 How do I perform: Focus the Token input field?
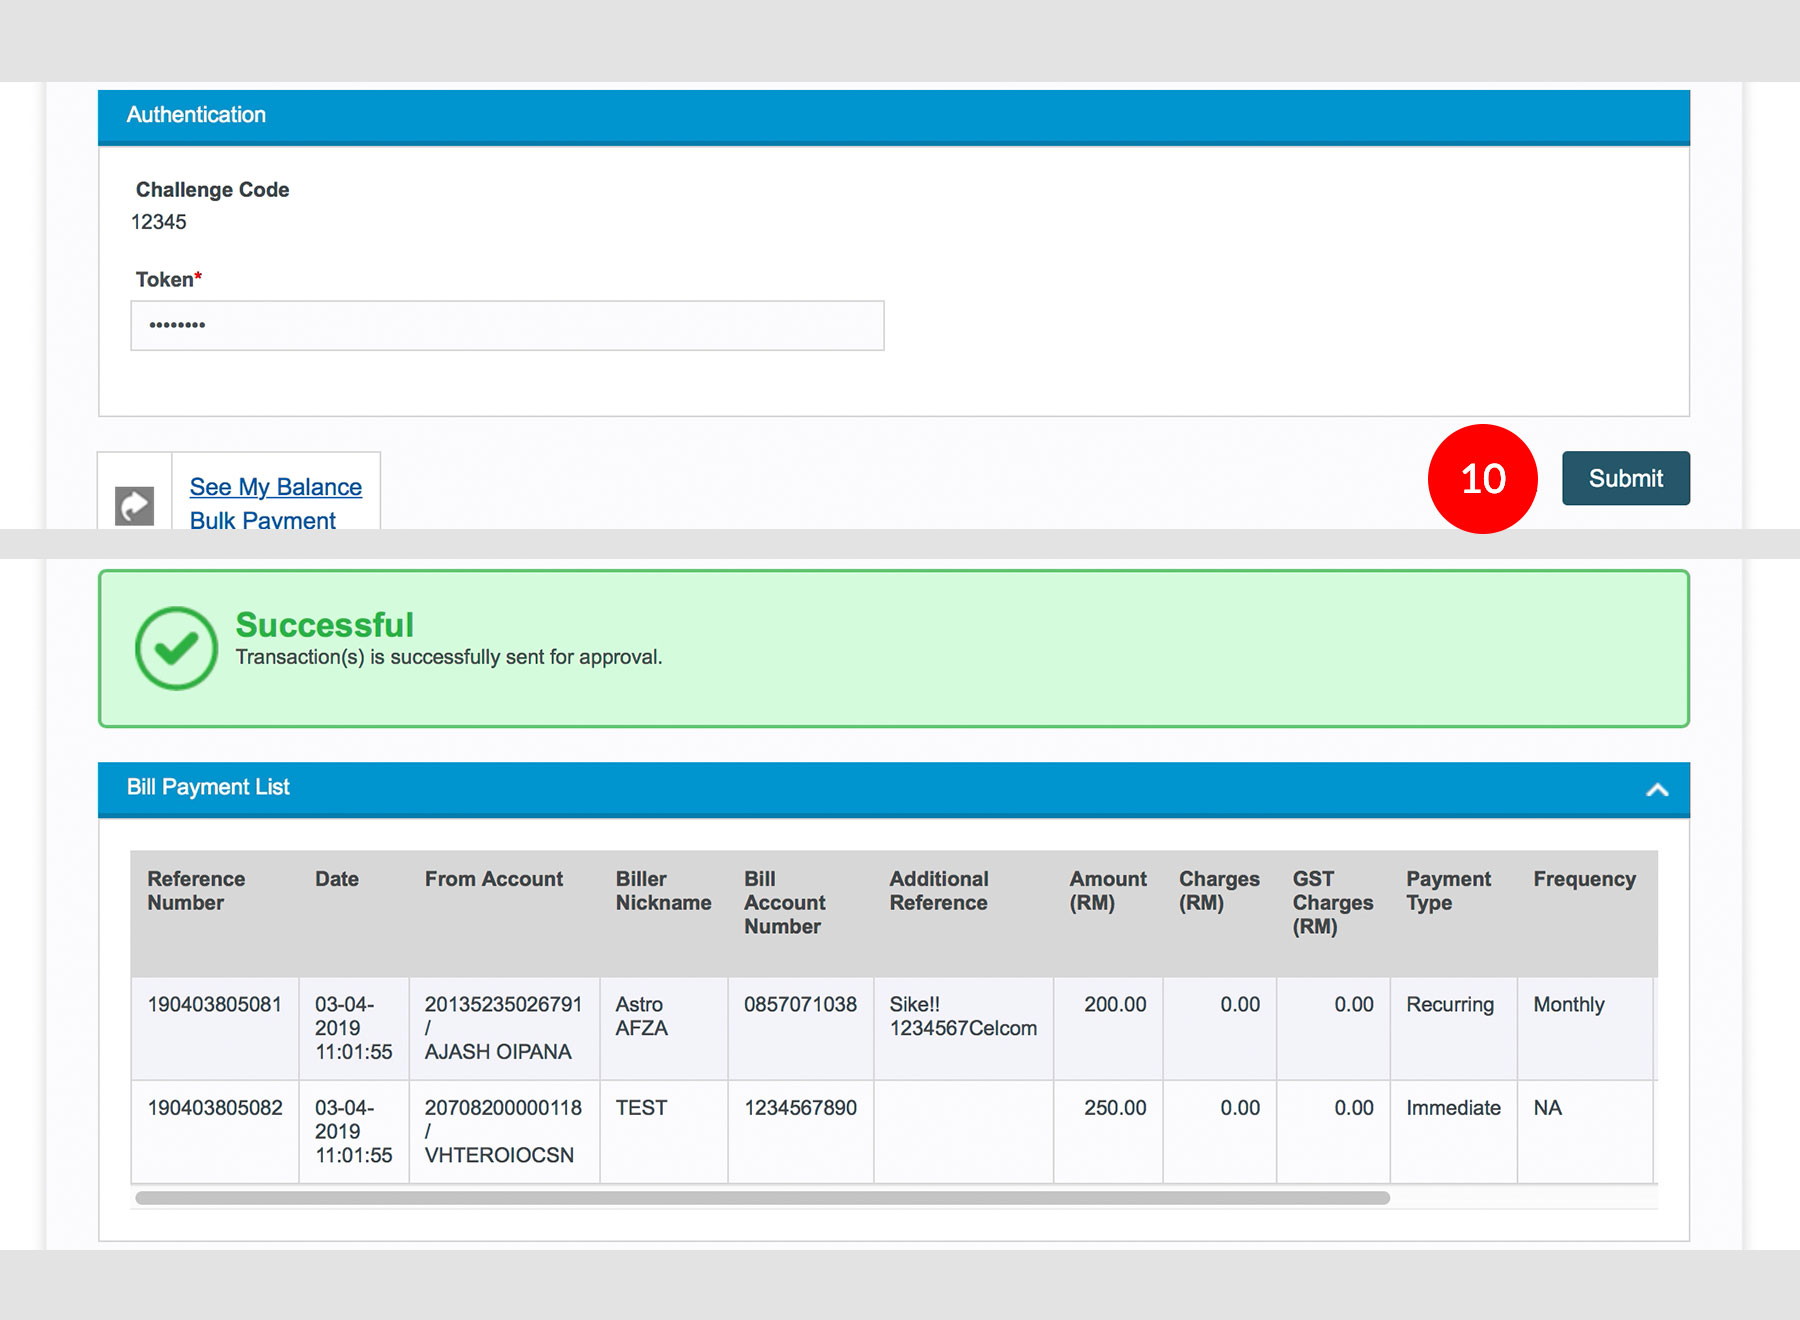point(507,326)
